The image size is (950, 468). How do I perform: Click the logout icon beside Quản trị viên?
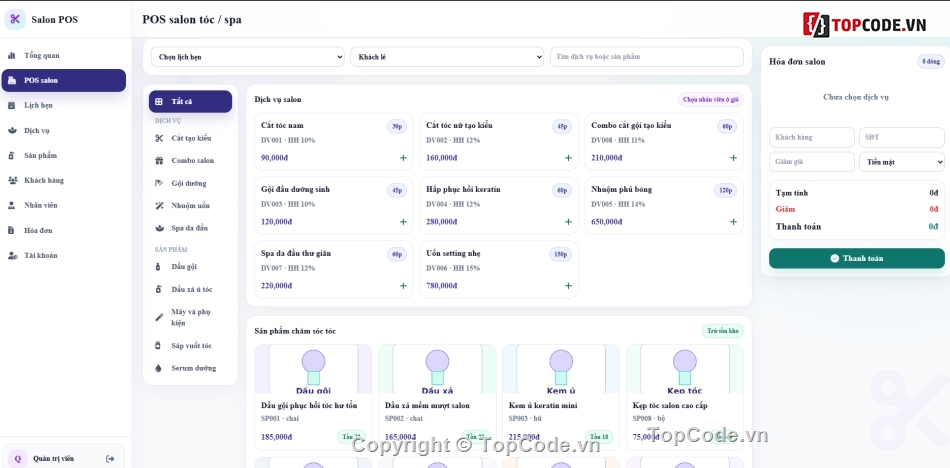[110, 458]
